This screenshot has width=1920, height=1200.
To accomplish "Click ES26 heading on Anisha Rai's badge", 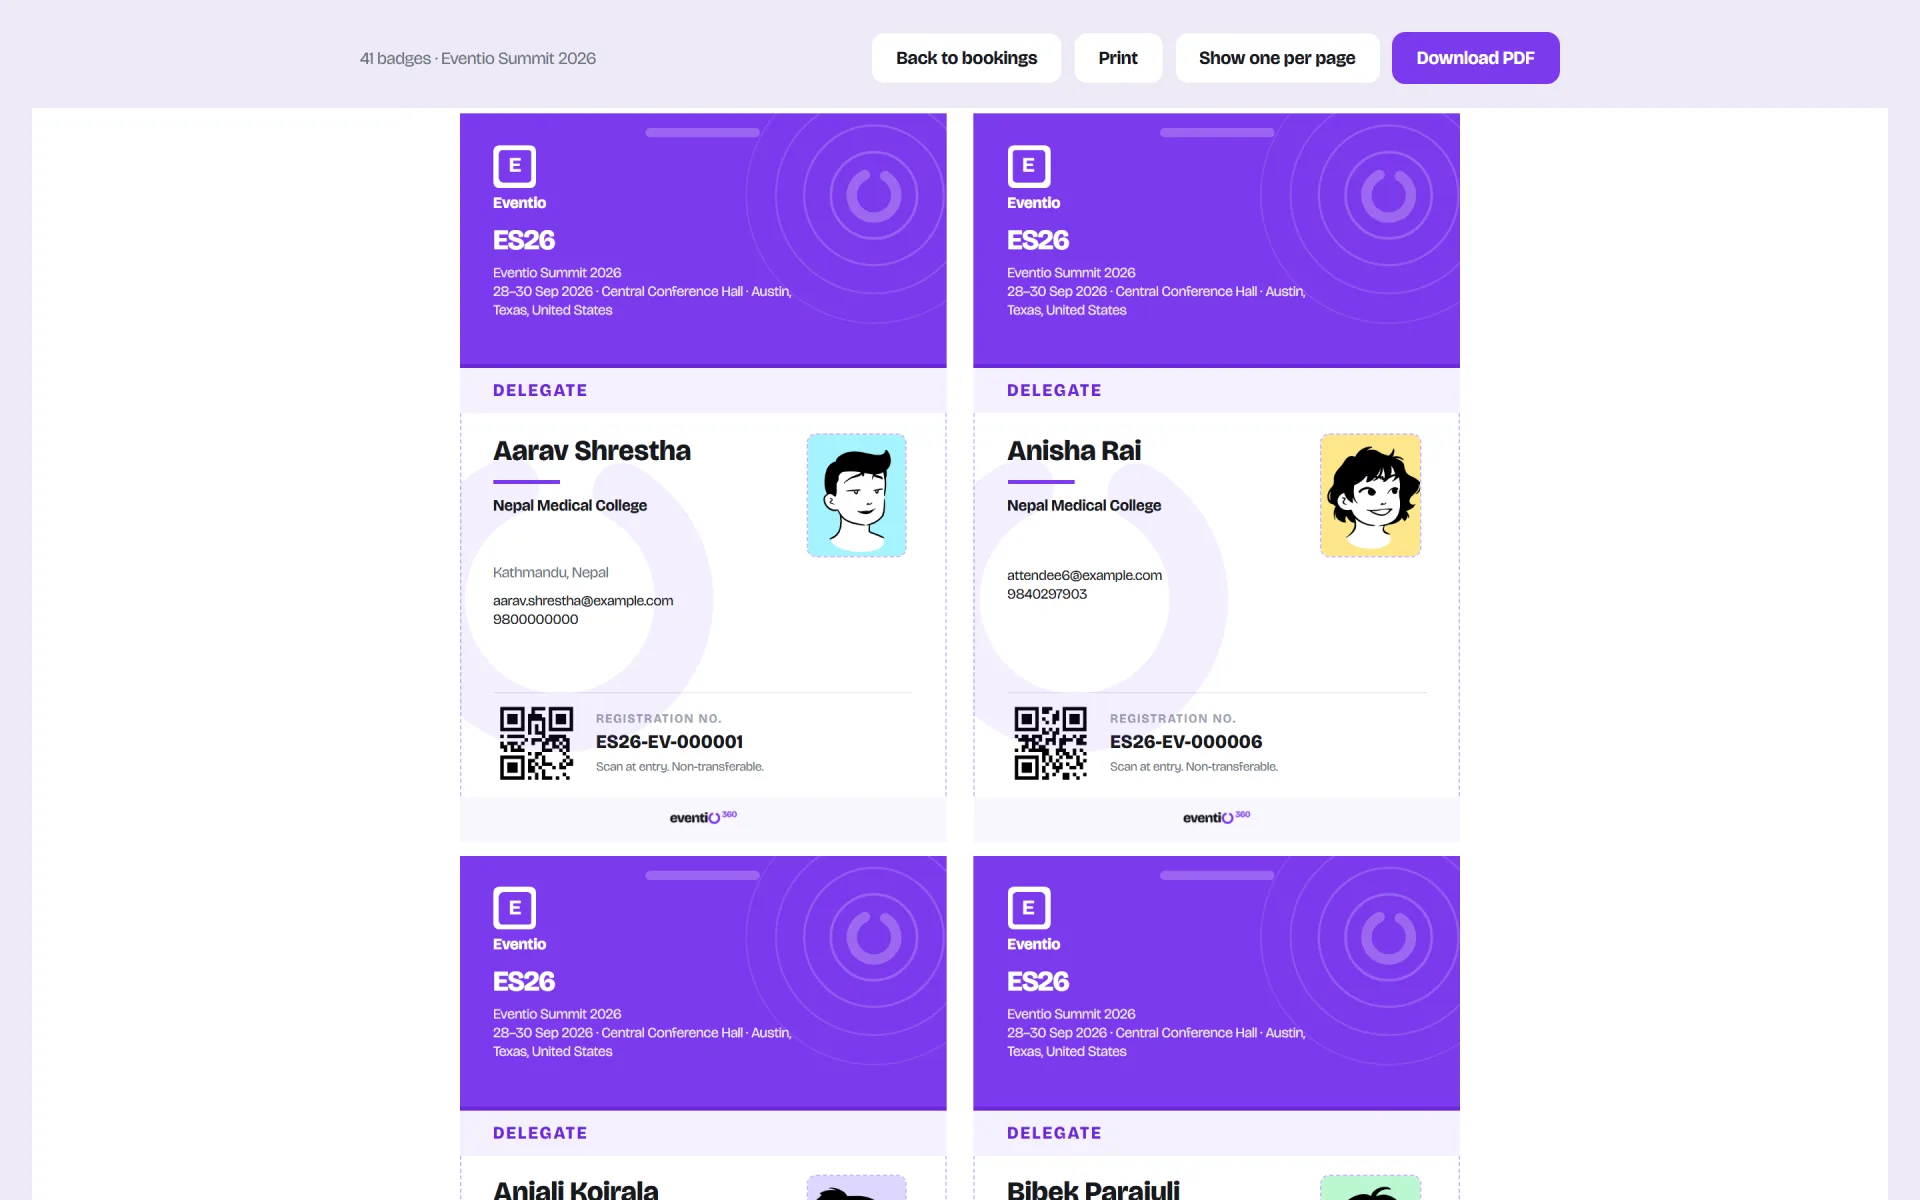I will coord(1038,241).
